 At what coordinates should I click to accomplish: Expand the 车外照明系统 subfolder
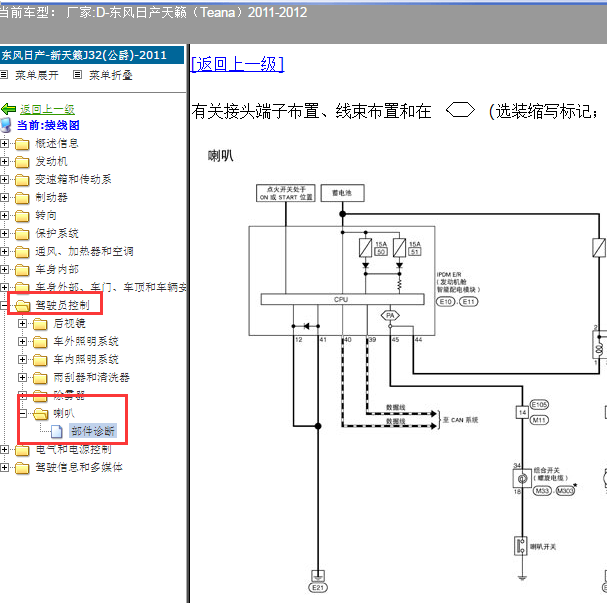(22, 341)
